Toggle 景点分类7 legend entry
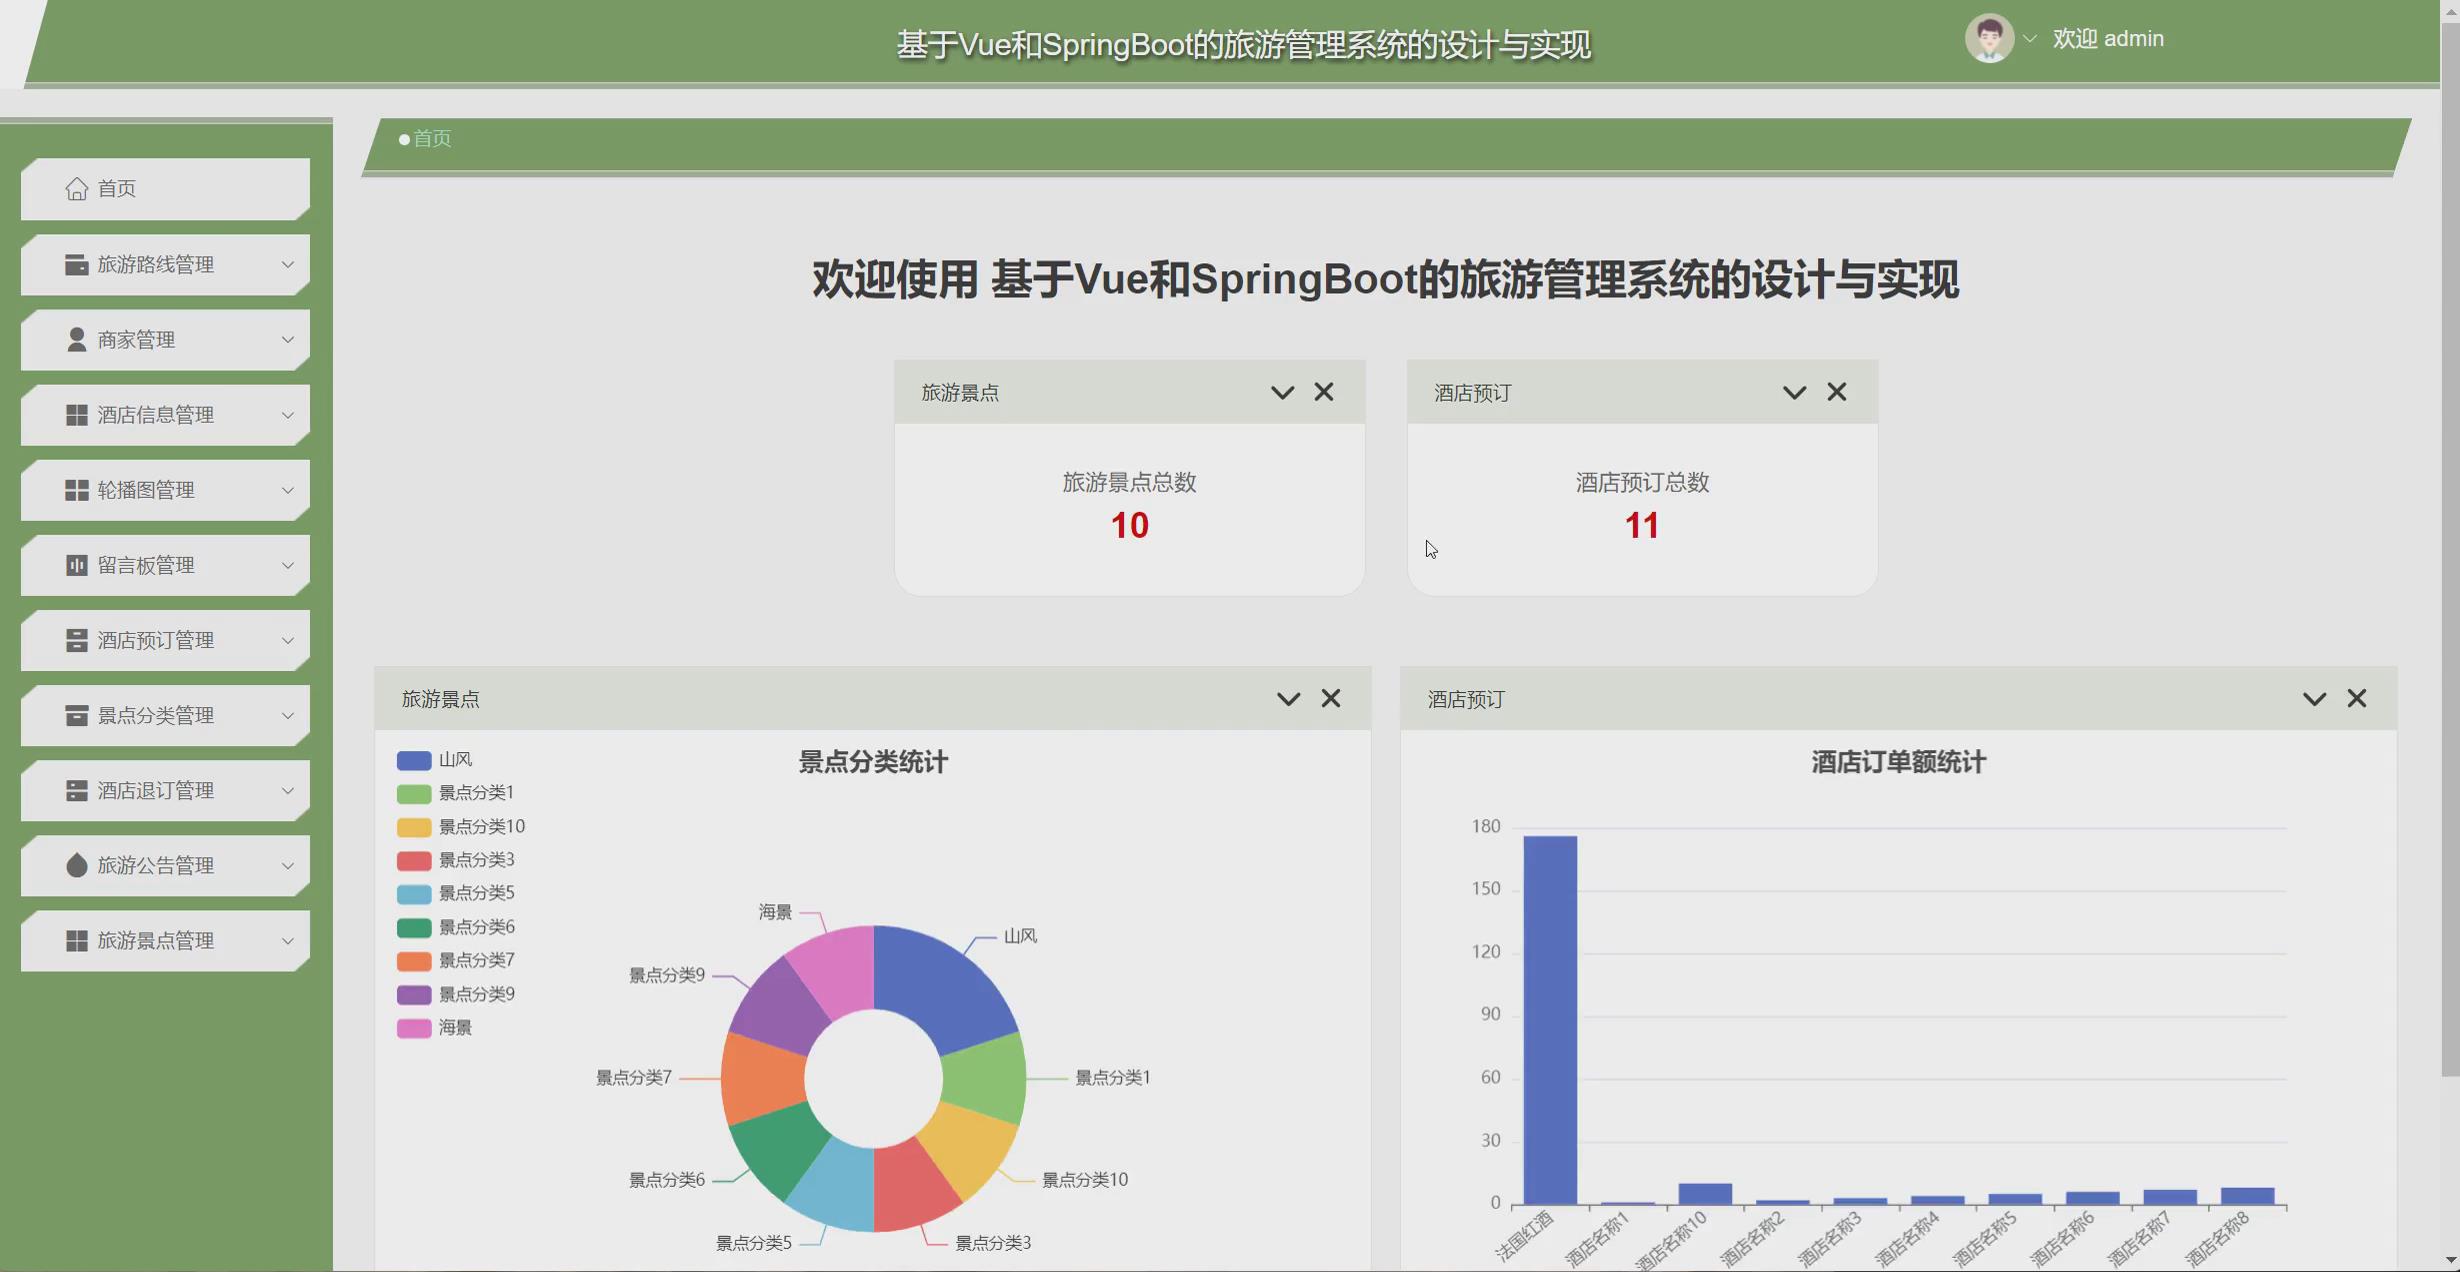 [x=455, y=960]
